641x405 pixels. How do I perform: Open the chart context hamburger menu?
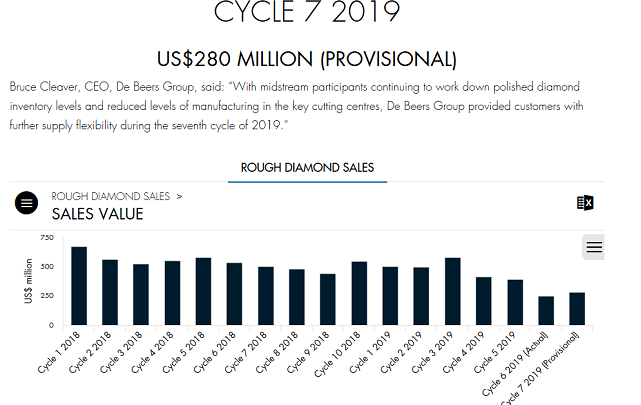click(594, 247)
